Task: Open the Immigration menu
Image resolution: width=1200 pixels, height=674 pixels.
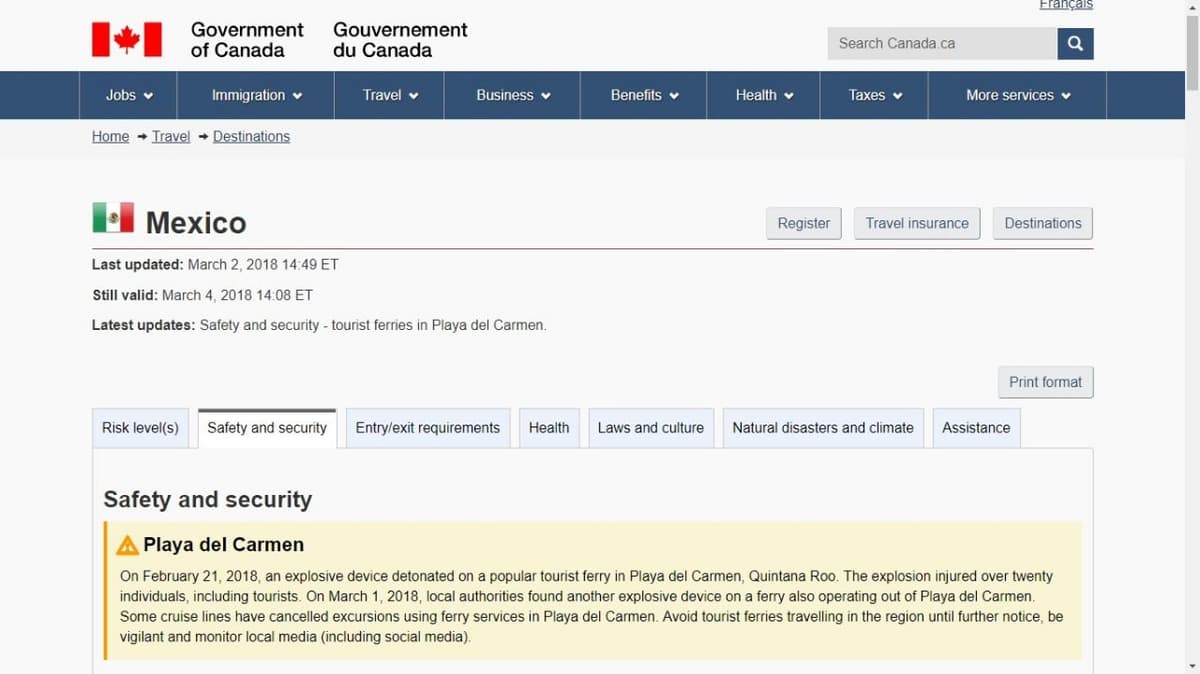Action: click(x=256, y=95)
